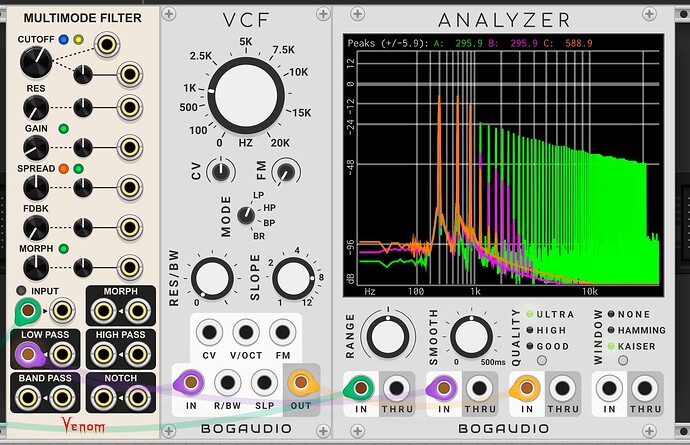Click the Analyzer's fourth channel IN jack

[611, 387]
